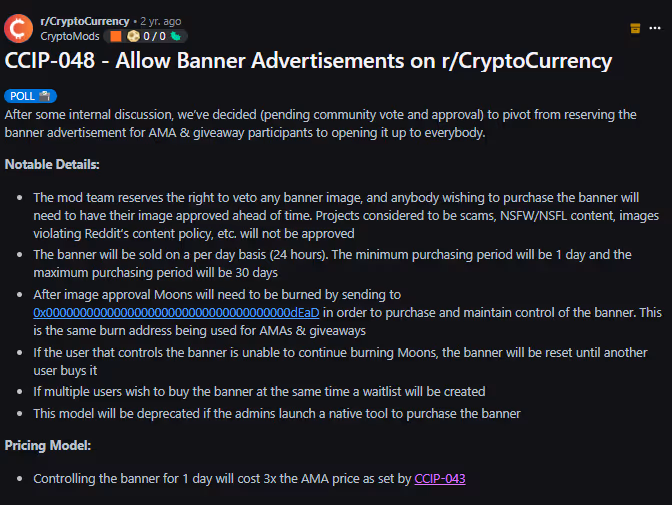This screenshot has height=505, width=672.
Task: Click the '2 yr. ago' post timestamp
Action: pyautogui.click(x=163, y=21)
